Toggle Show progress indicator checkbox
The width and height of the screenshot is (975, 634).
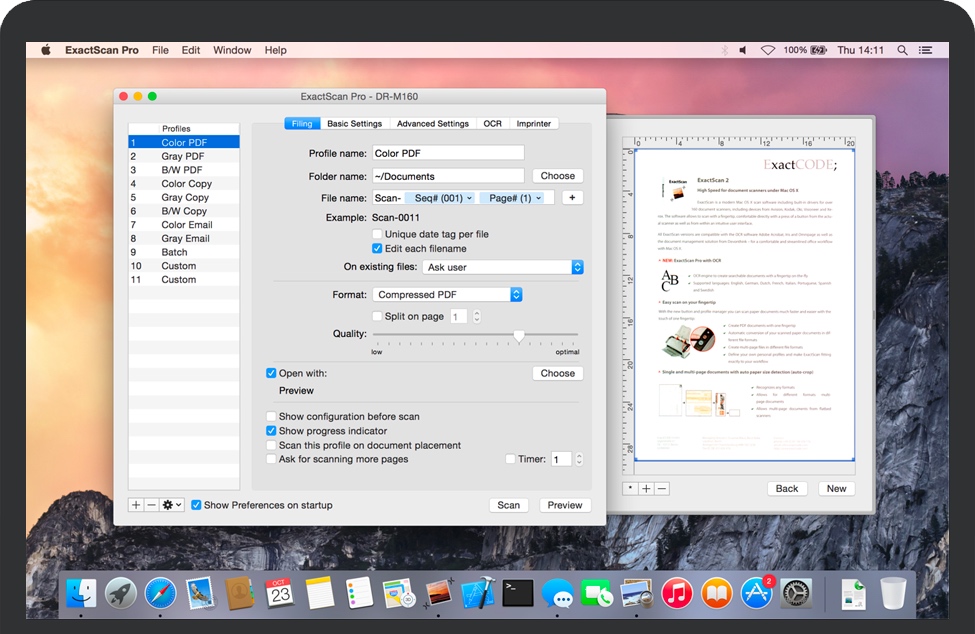tap(271, 431)
